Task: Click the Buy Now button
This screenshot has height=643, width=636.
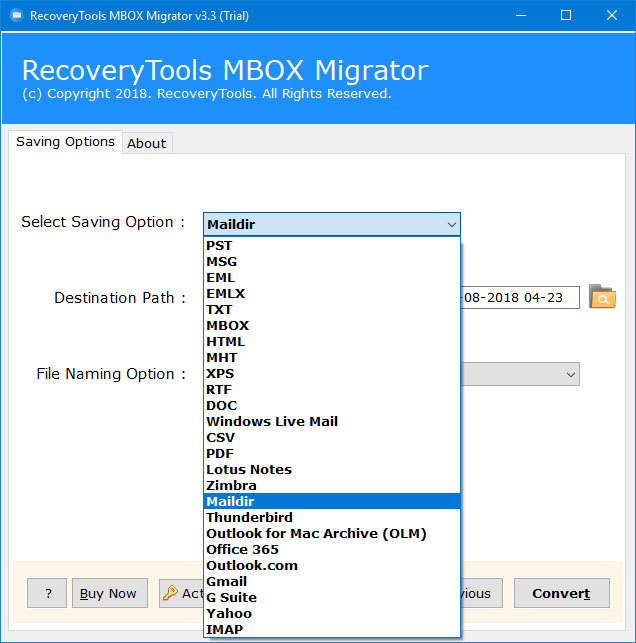Action: 109,593
